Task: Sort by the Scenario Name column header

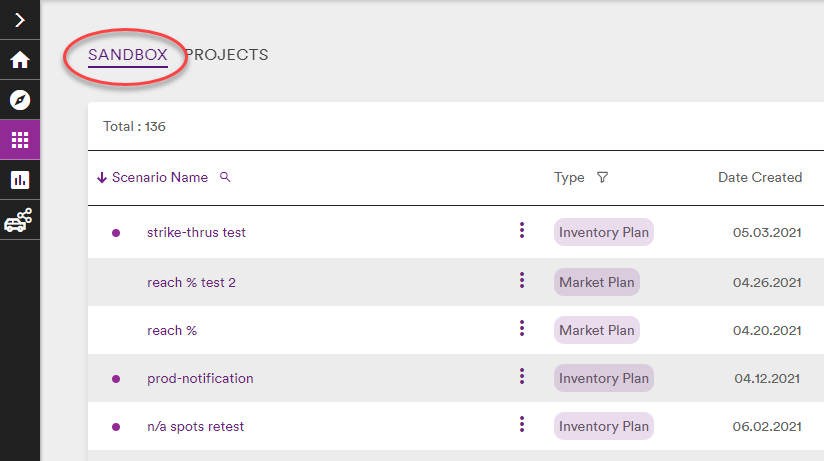Action: [x=160, y=177]
